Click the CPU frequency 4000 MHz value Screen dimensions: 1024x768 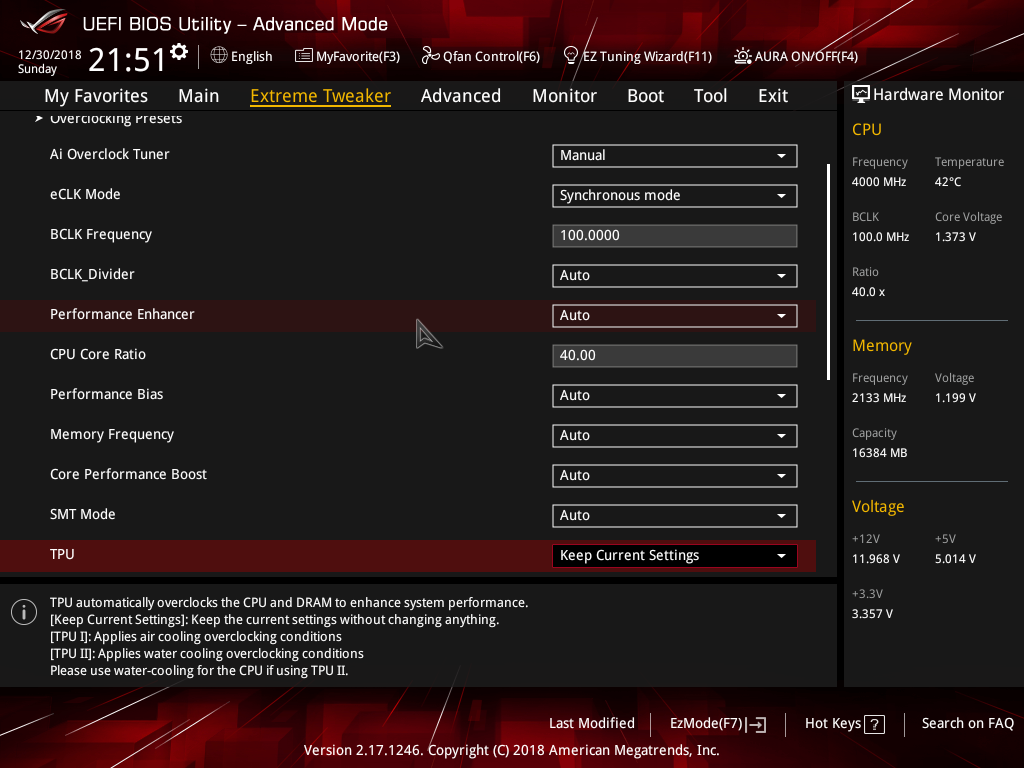click(879, 182)
